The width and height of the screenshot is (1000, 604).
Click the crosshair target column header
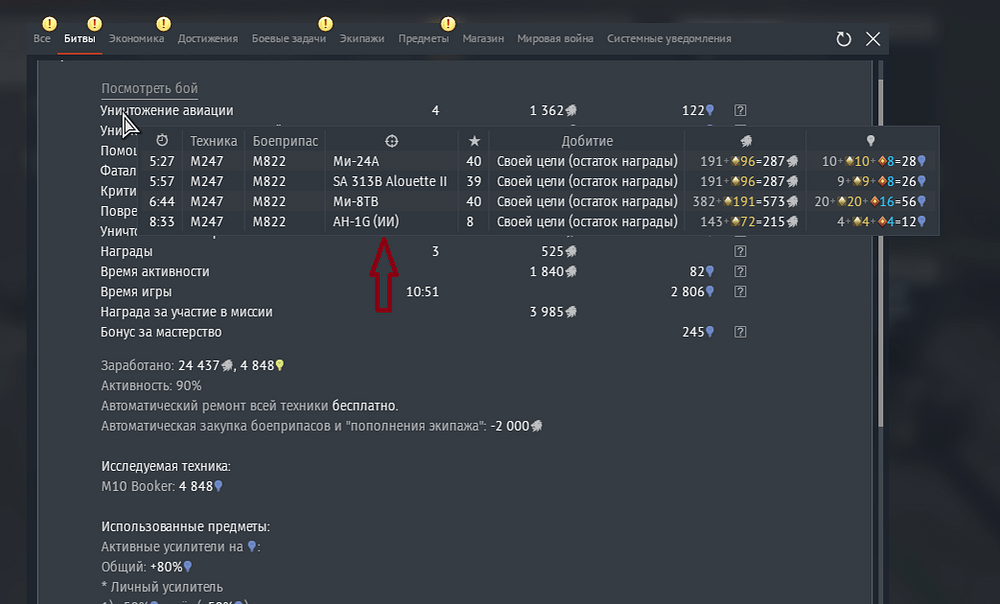click(x=391, y=141)
